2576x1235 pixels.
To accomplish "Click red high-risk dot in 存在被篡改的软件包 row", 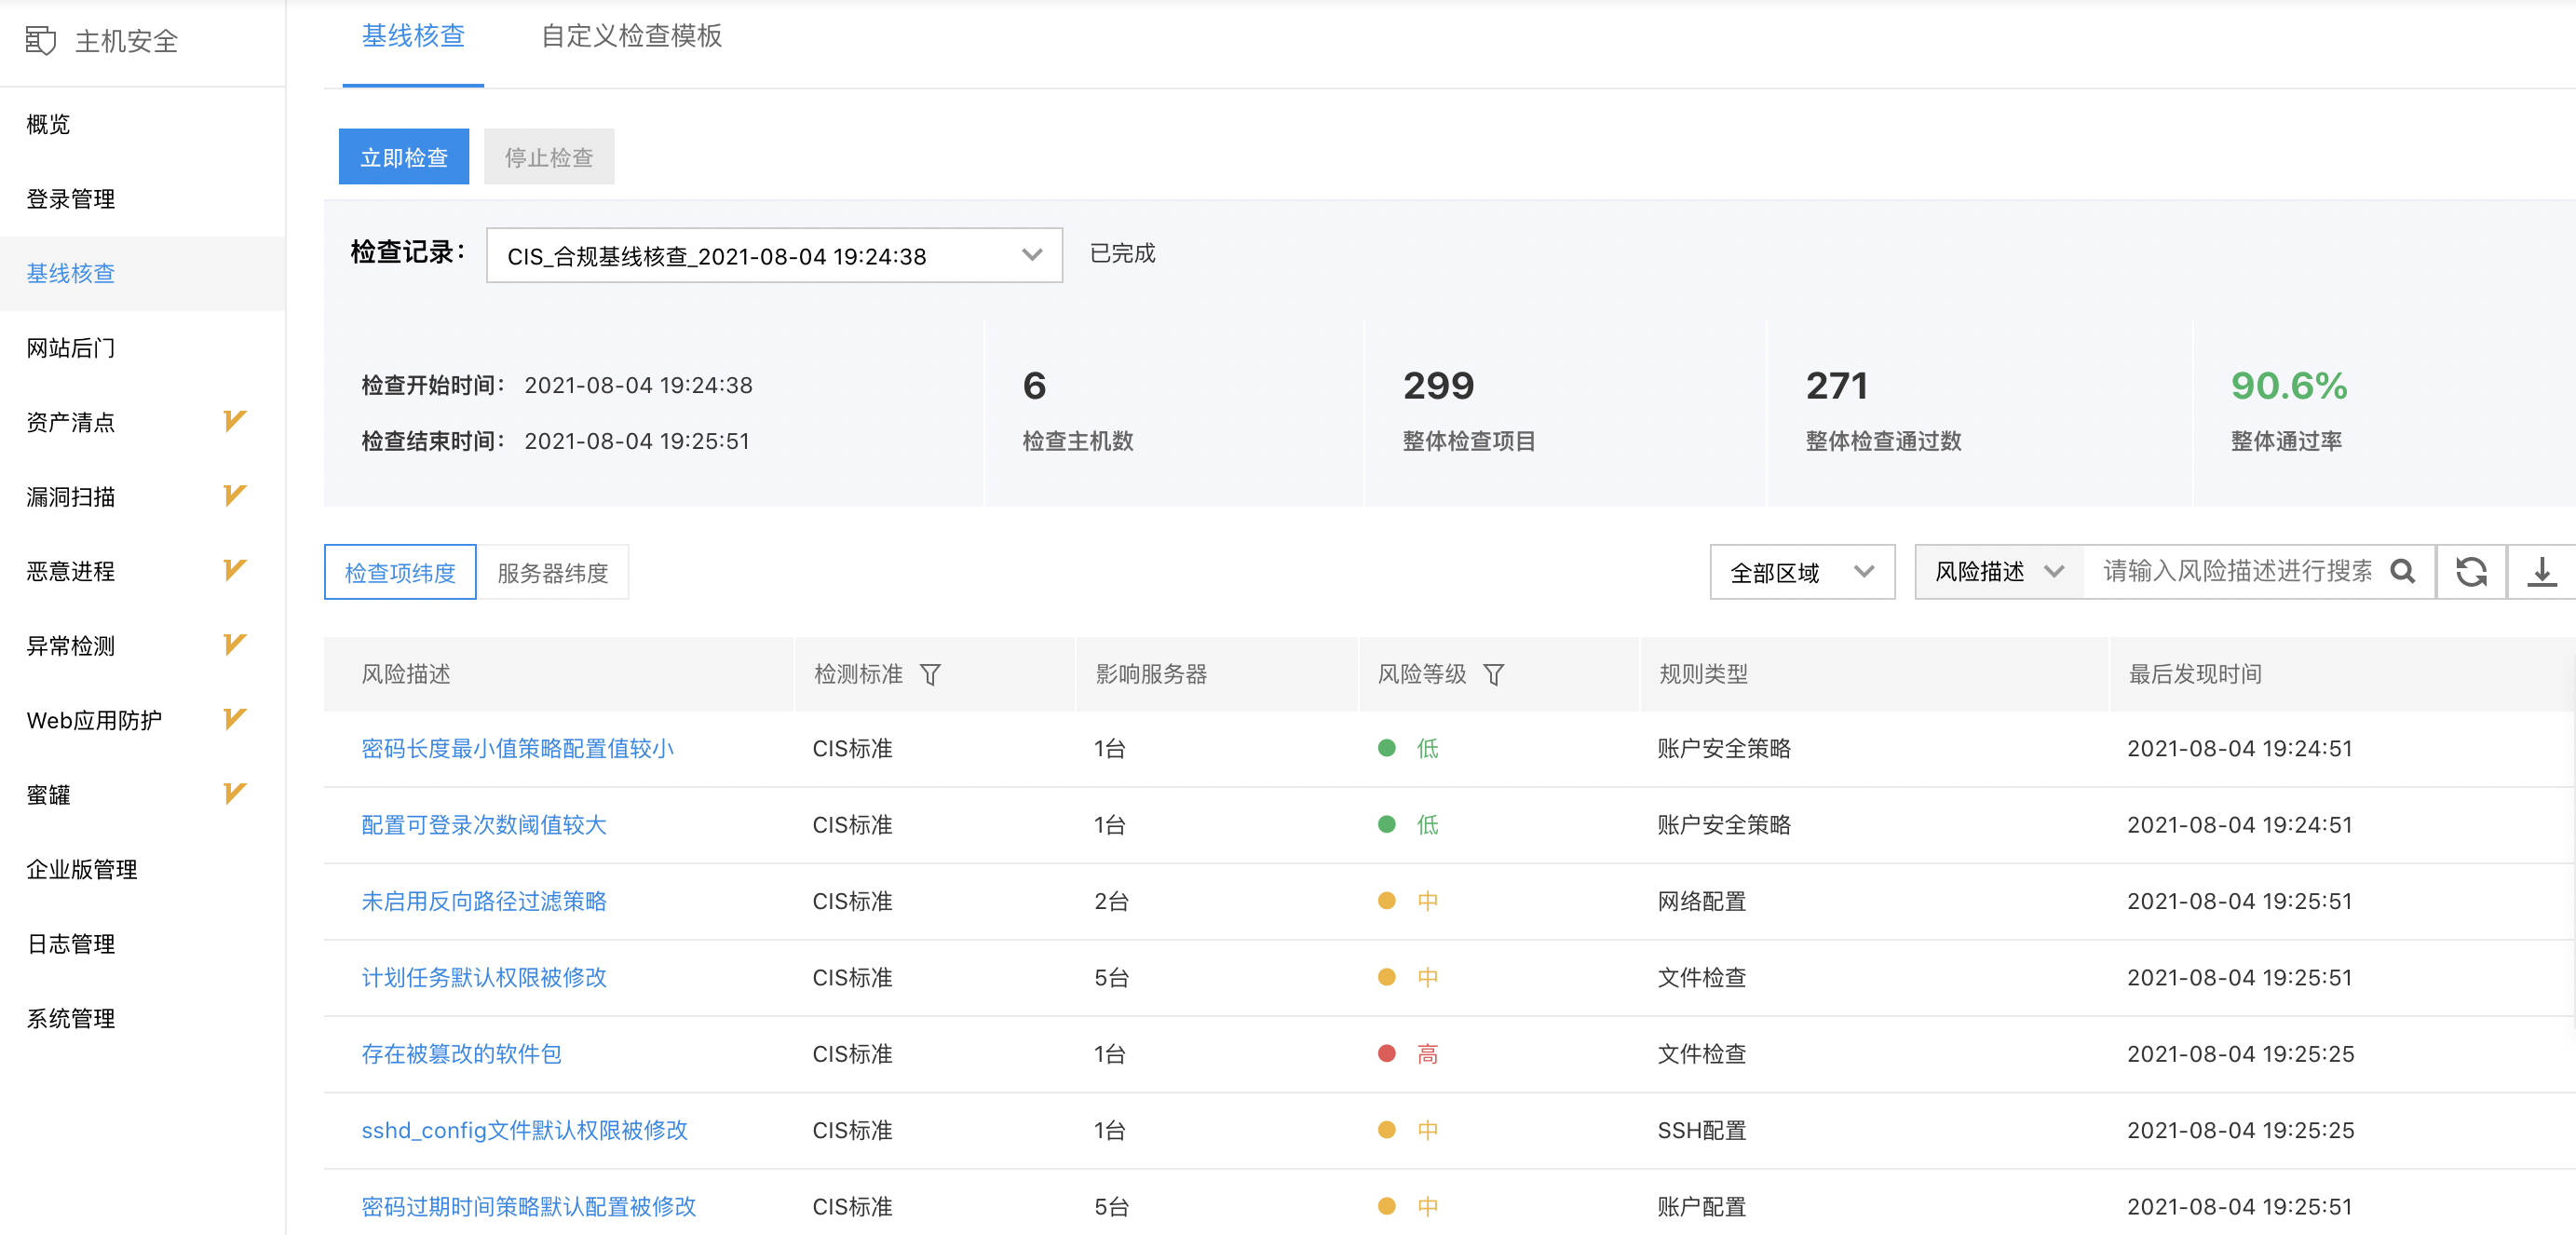I will [1386, 1054].
